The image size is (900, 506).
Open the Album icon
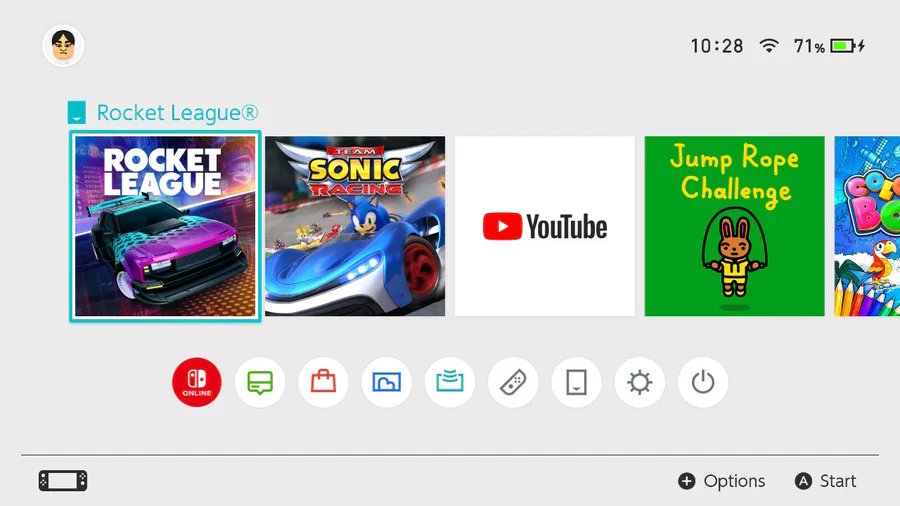point(386,382)
